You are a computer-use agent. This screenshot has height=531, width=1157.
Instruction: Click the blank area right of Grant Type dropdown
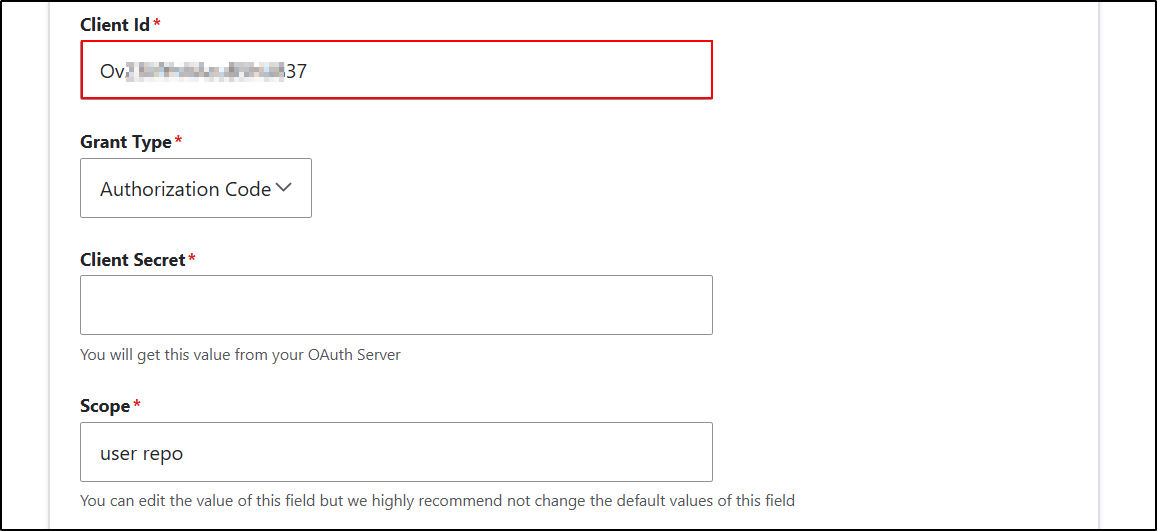600,188
